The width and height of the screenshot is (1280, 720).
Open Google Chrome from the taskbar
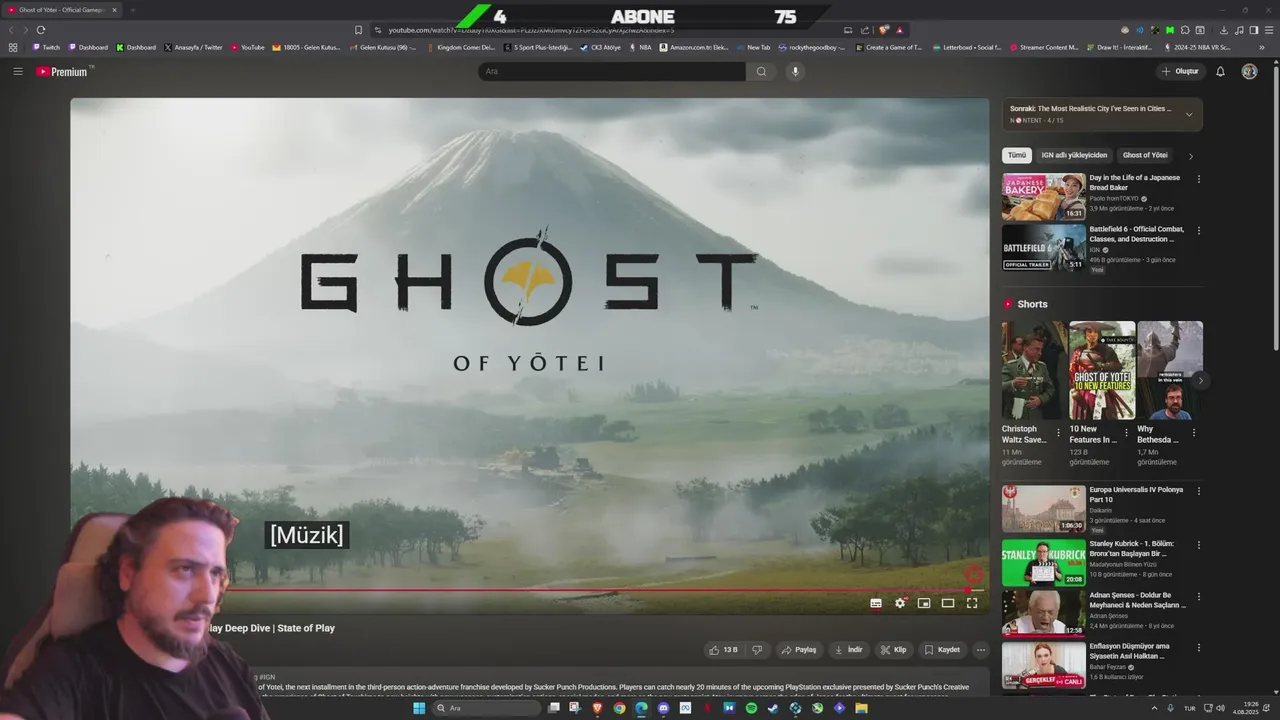619,708
